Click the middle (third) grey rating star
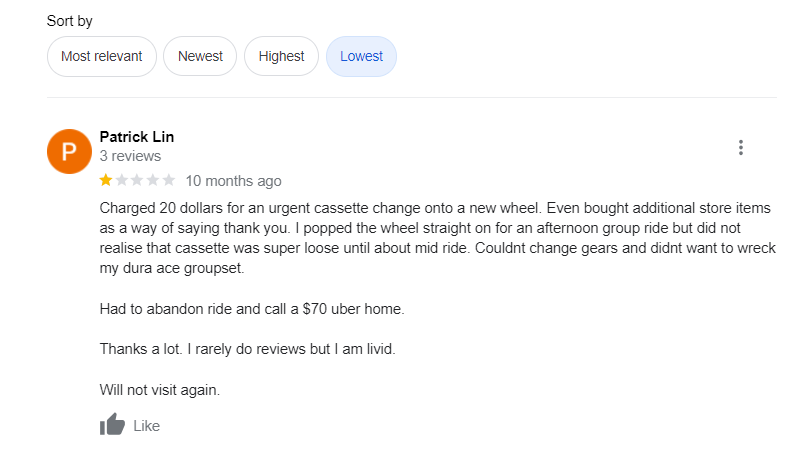Image resolution: width=790 pixels, height=455 pixels. coord(138,181)
